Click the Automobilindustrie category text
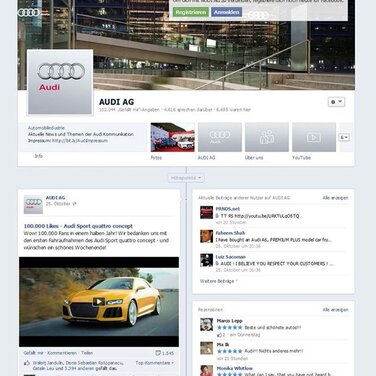 tap(46, 128)
